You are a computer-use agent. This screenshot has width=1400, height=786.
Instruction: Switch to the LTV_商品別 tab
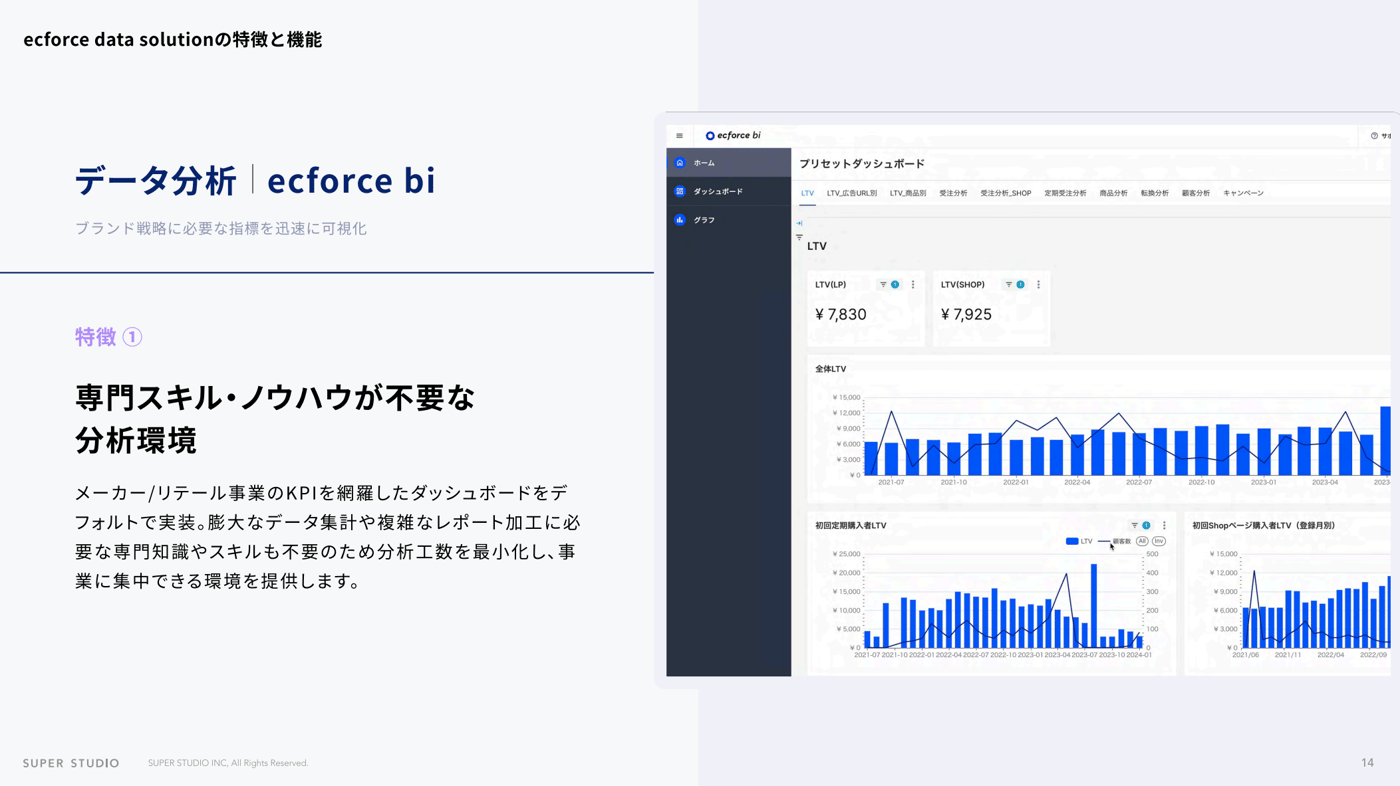[x=908, y=193]
